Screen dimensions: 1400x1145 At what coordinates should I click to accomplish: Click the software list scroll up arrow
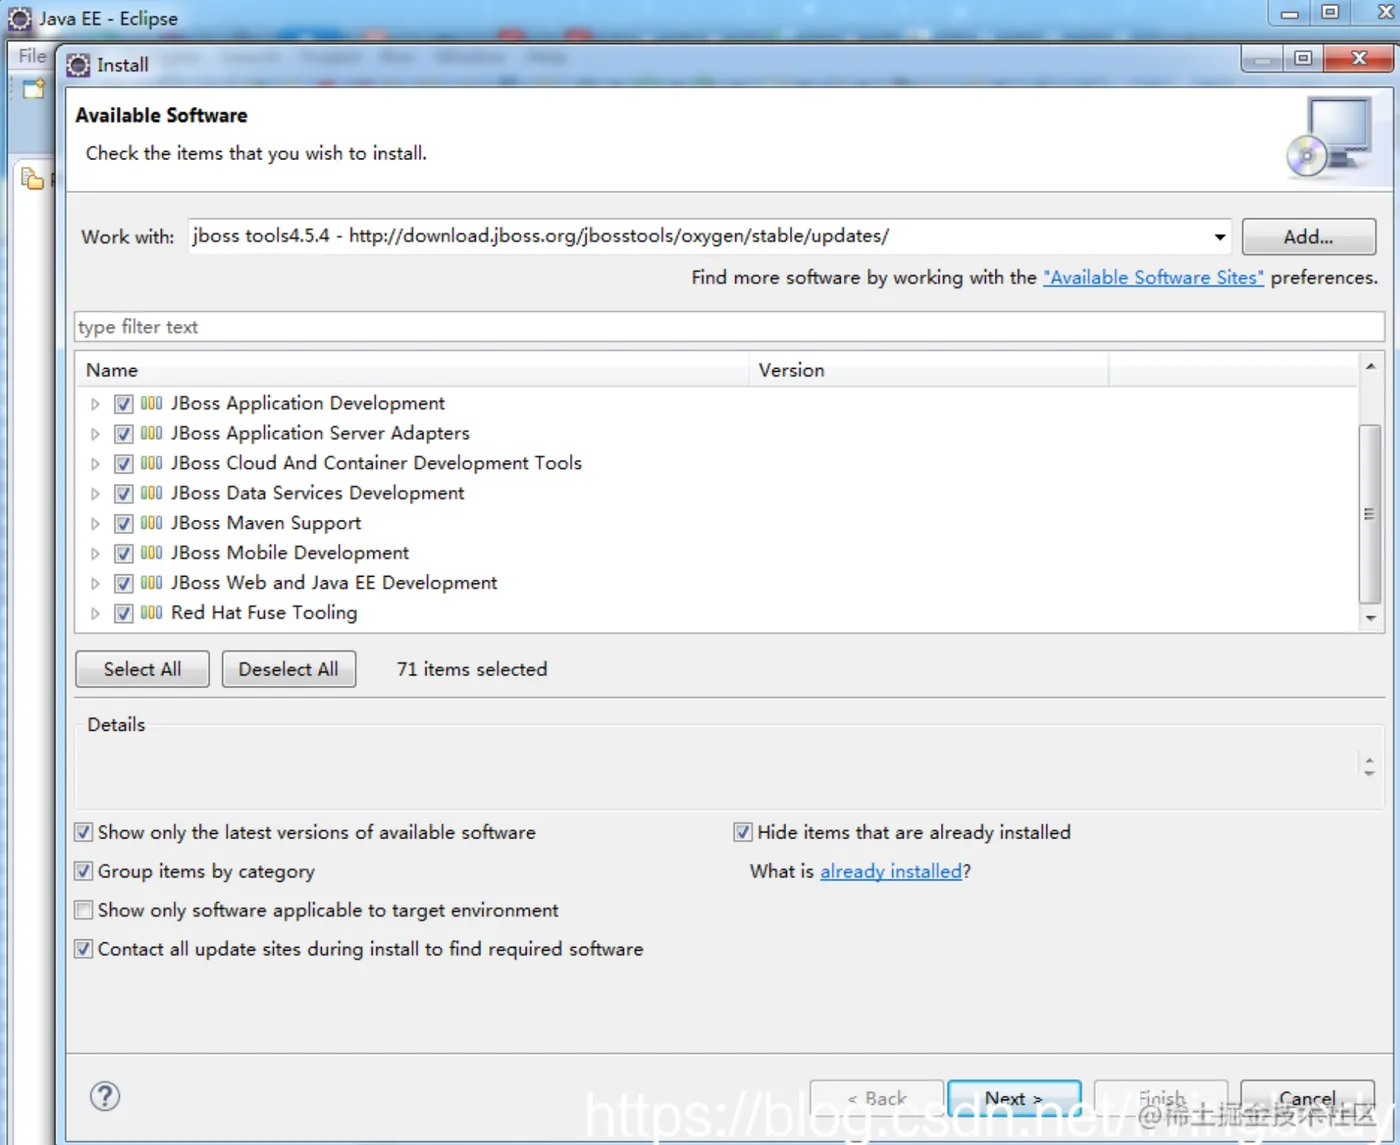[1370, 367]
